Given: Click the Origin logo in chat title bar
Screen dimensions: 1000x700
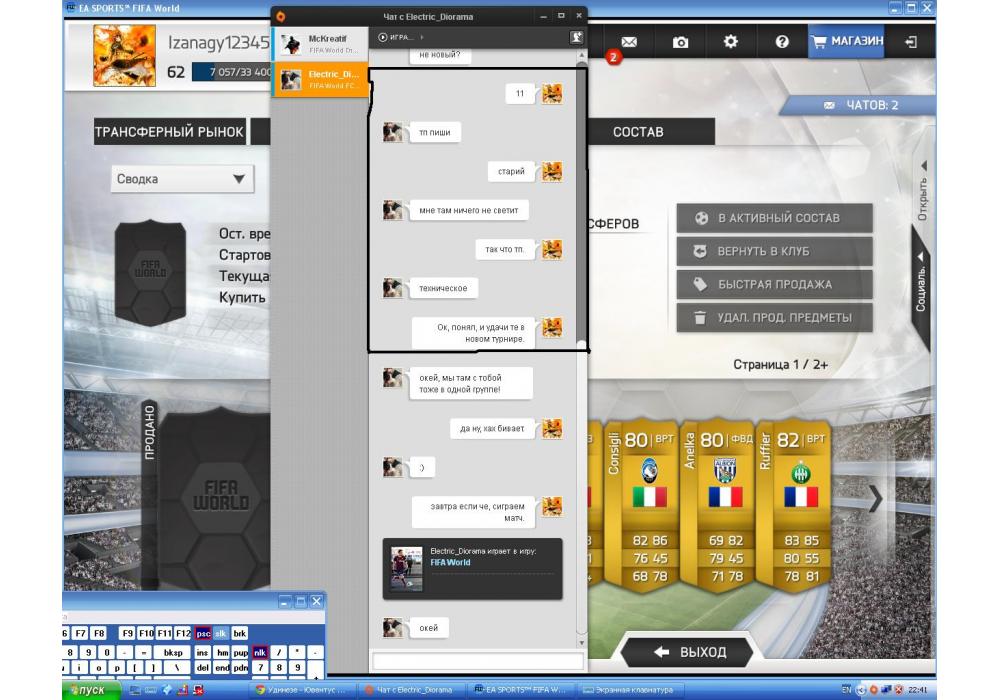Looking at the screenshot, I should point(281,17).
